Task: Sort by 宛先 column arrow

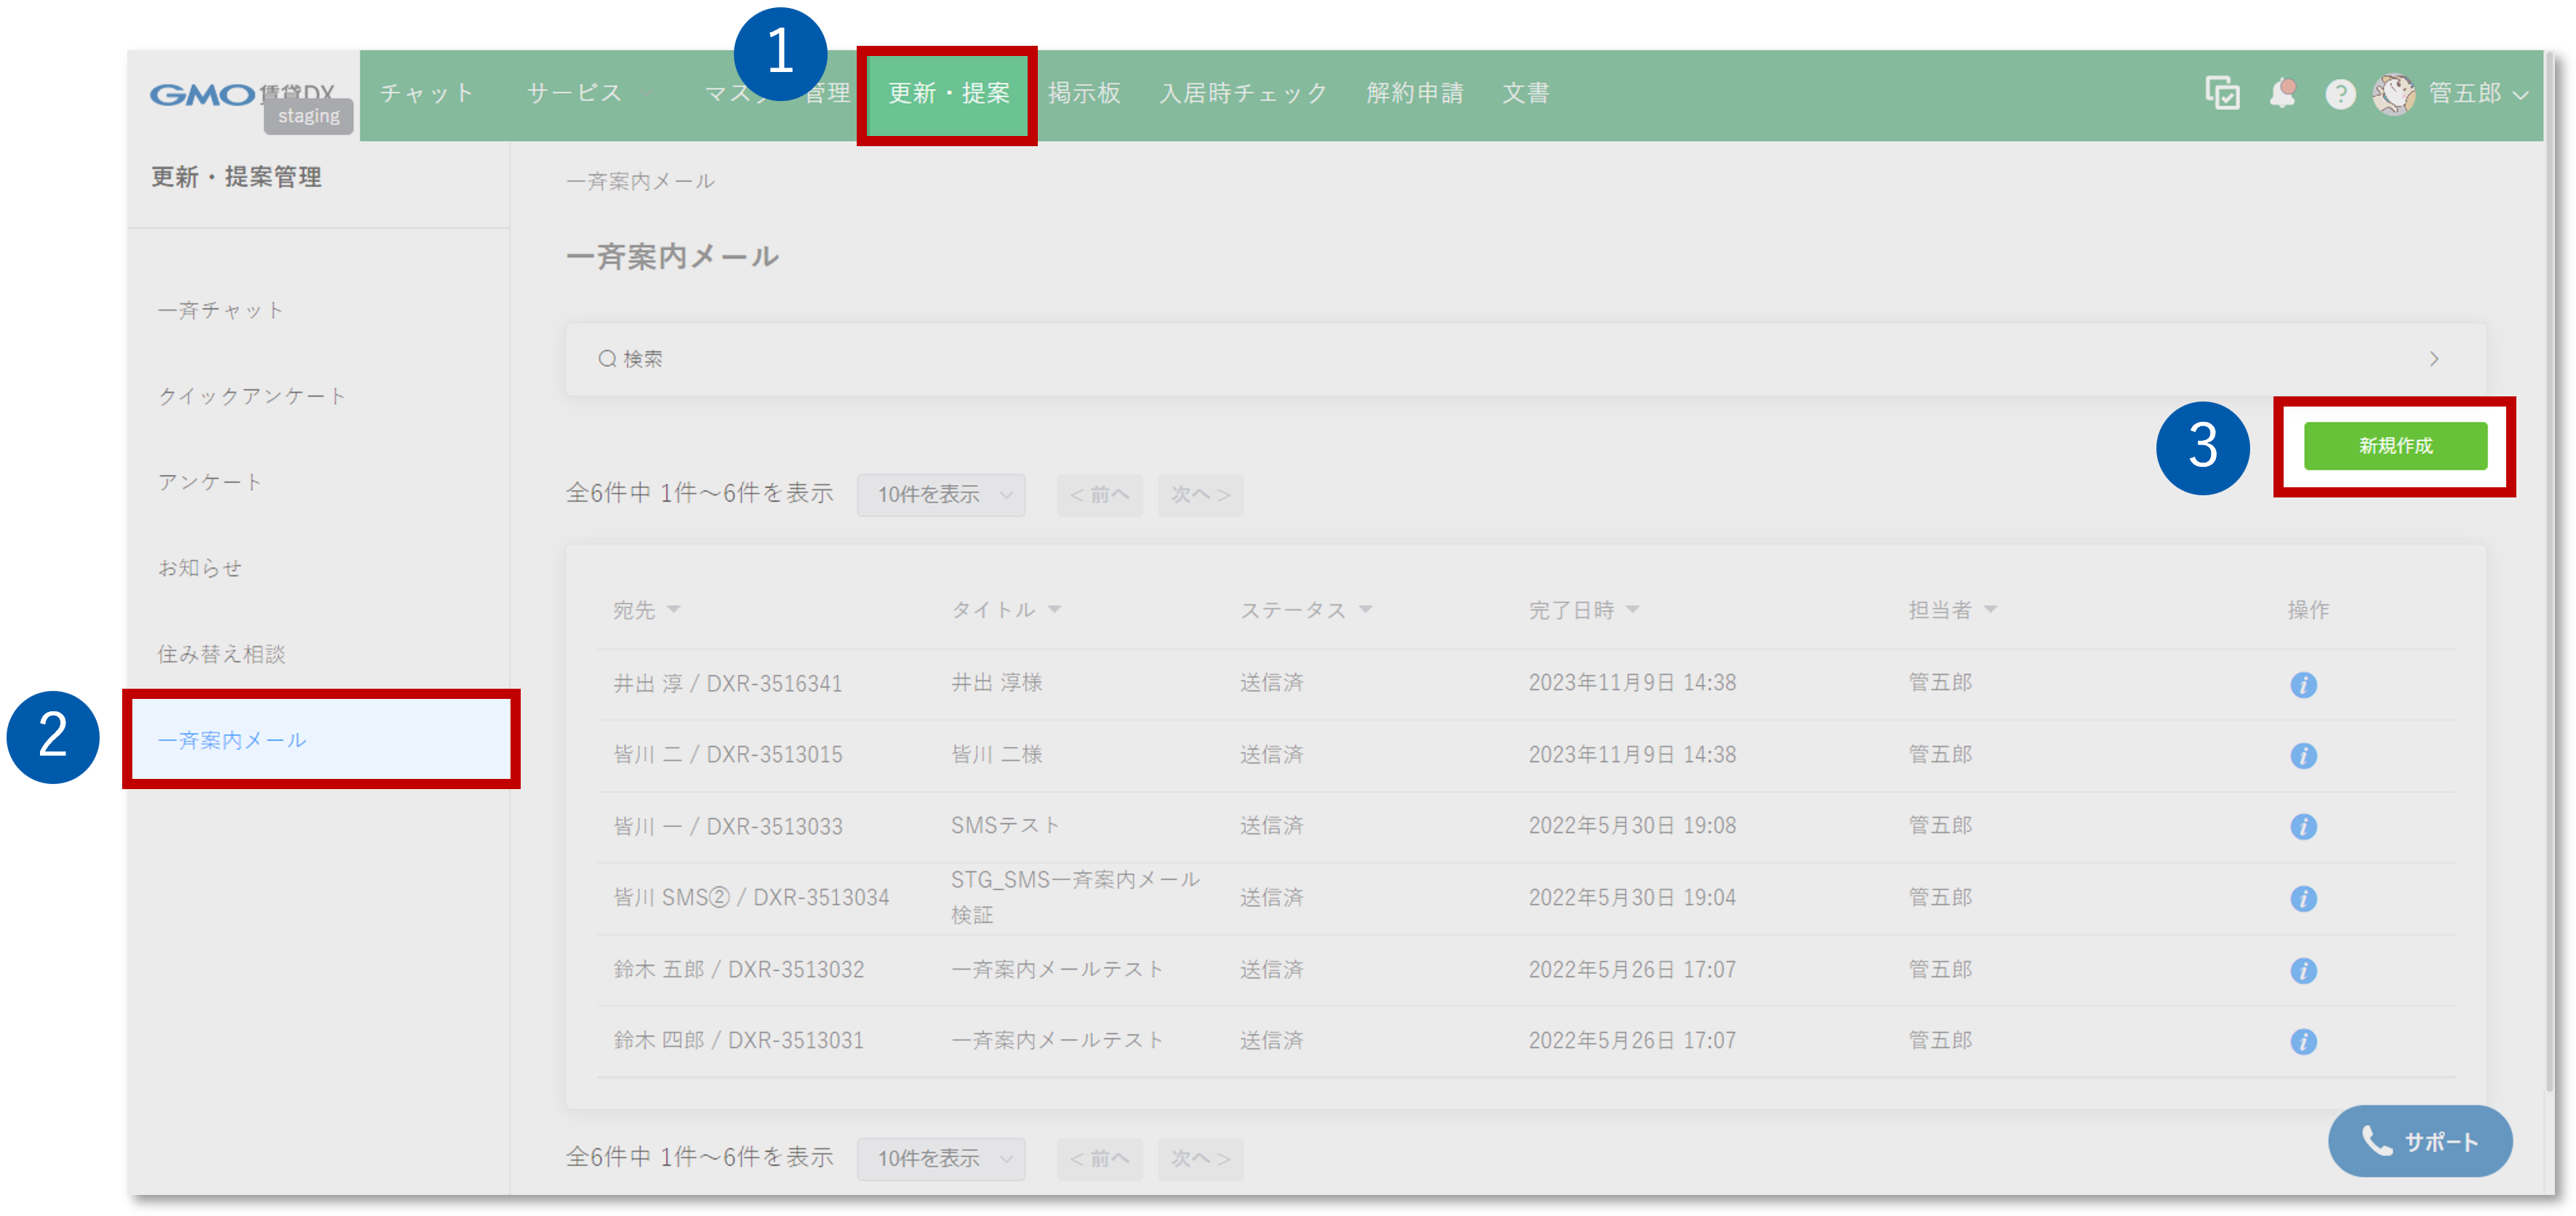Action: click(674, 610)
